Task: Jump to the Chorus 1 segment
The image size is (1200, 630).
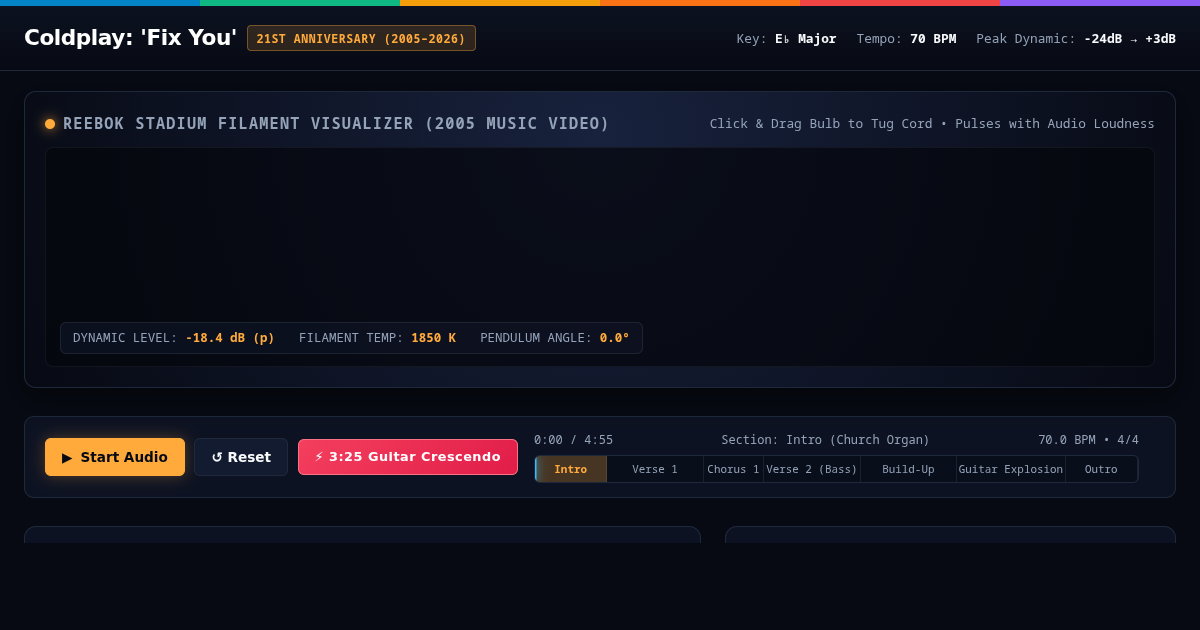Action: click(x=733, y=469)
